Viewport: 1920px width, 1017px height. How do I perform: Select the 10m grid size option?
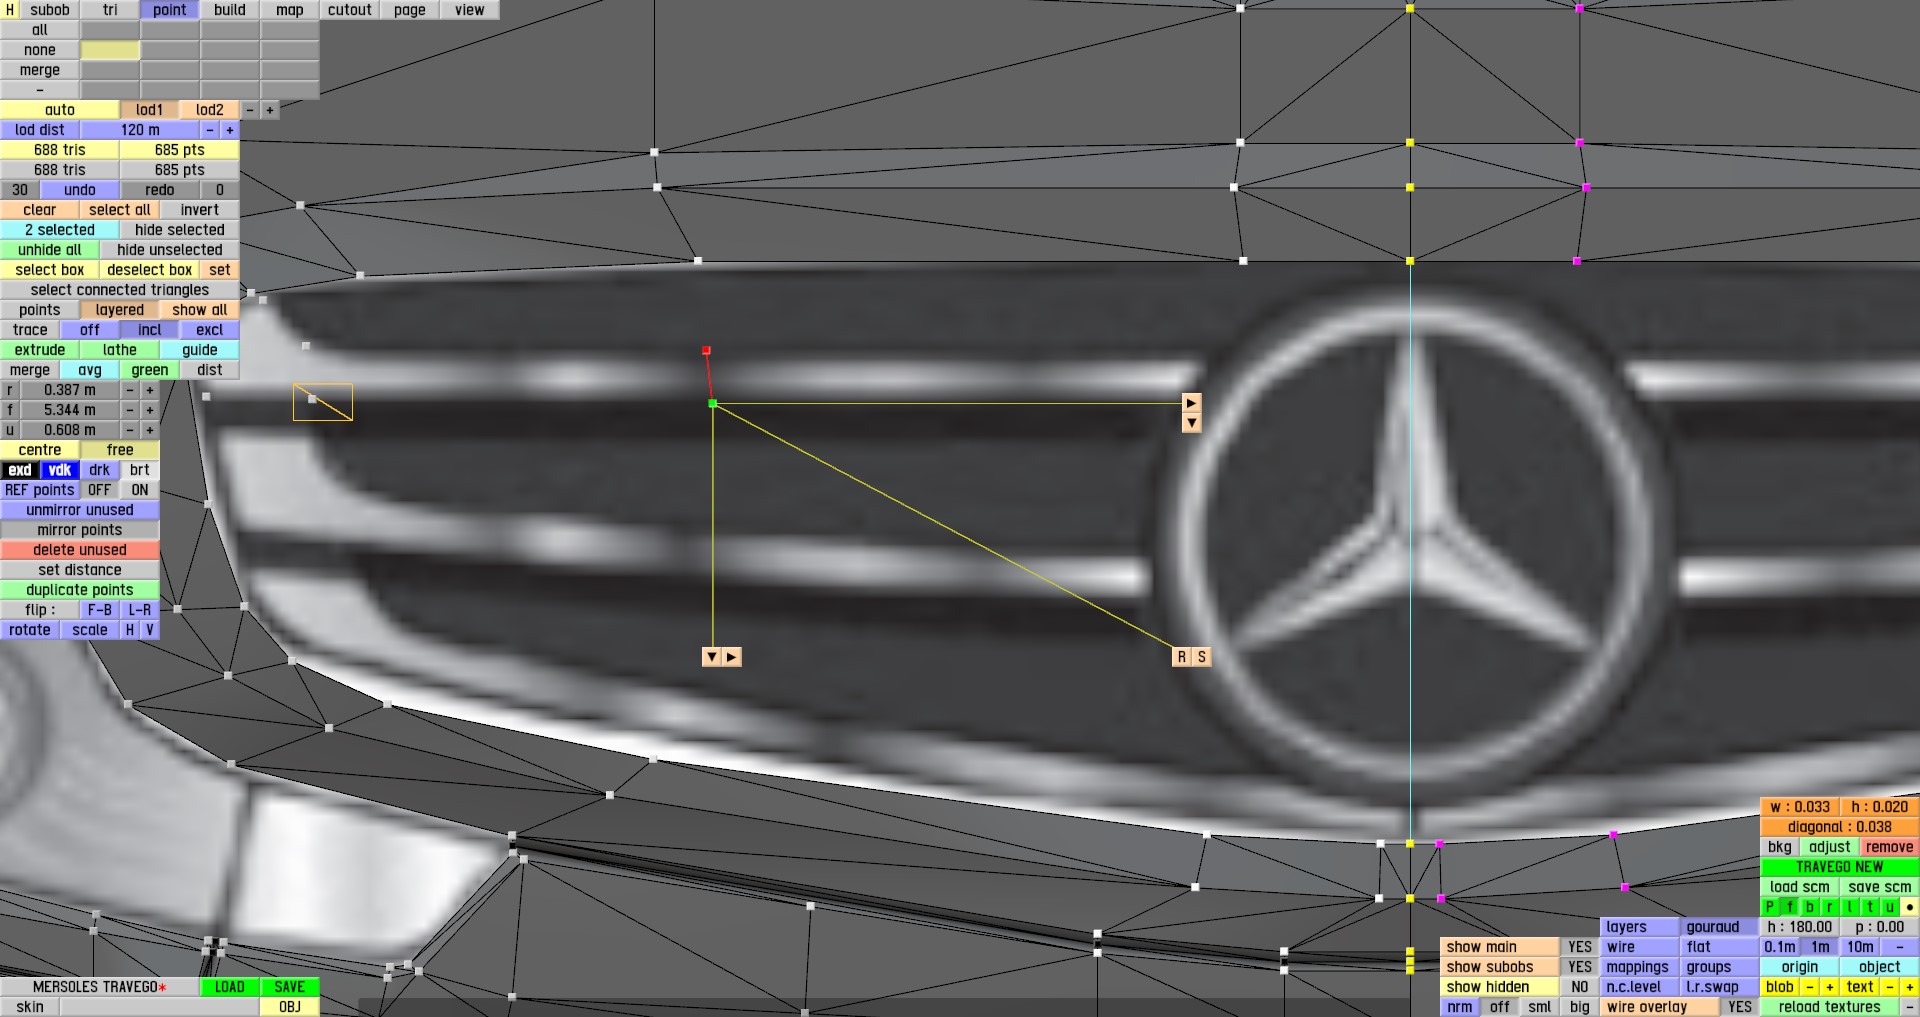1860,947
